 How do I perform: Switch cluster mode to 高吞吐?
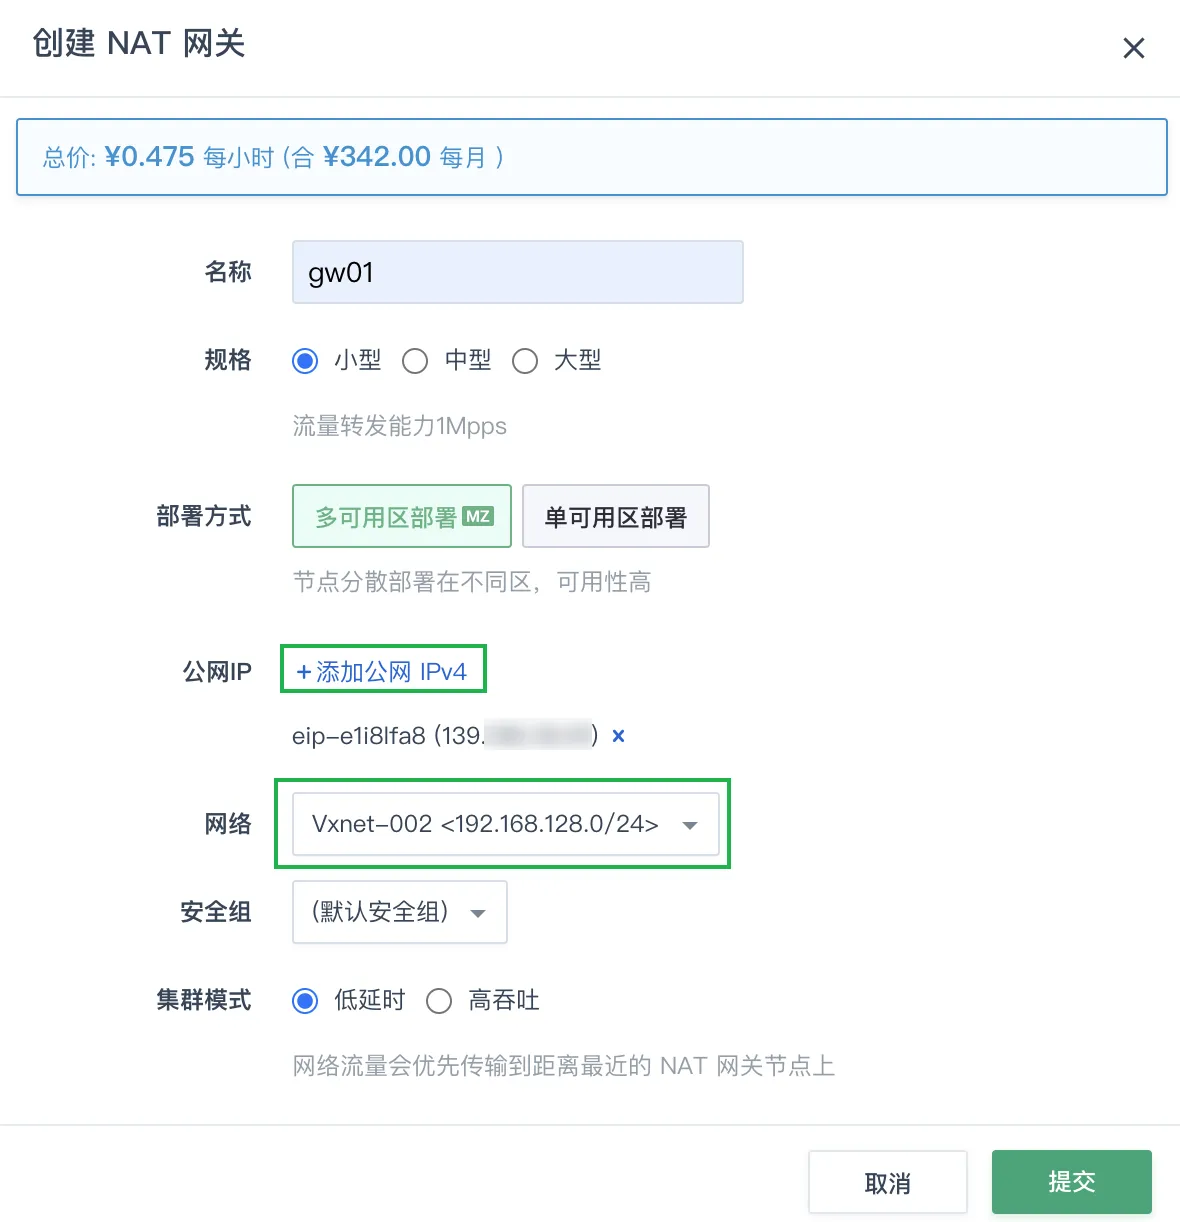point(439,1001)
